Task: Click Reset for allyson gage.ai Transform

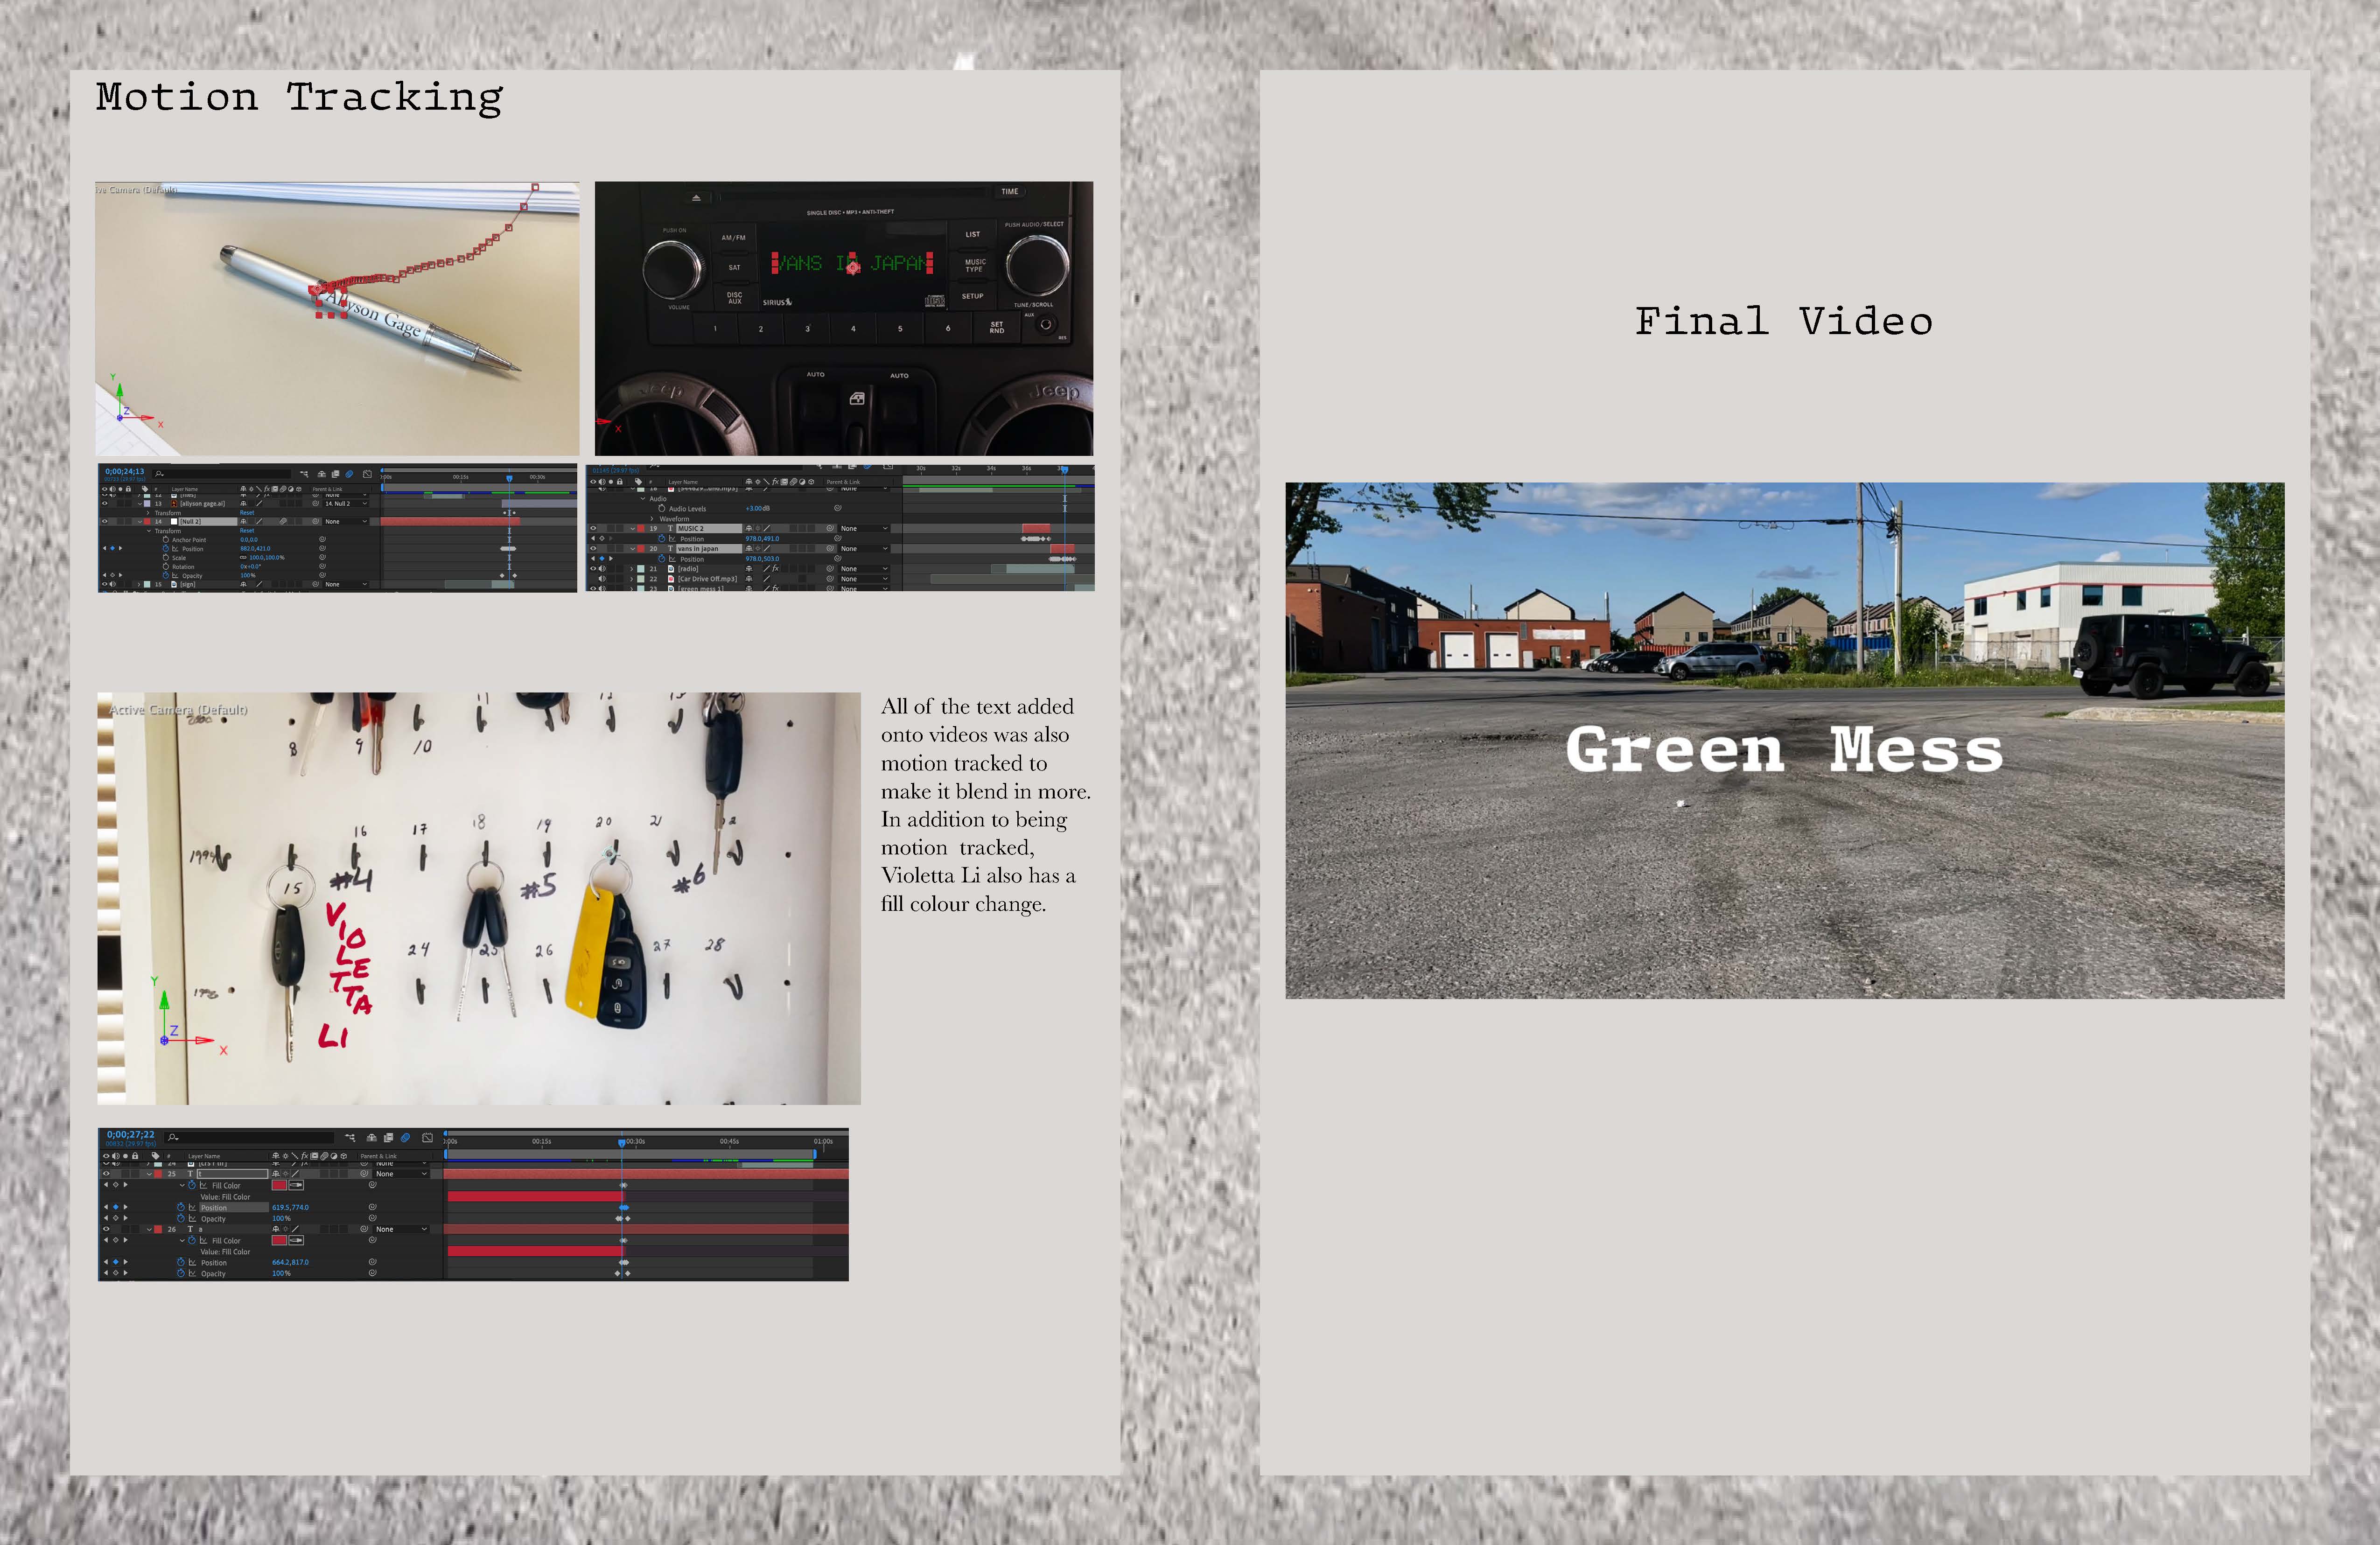Action: (x=247, y=513)
